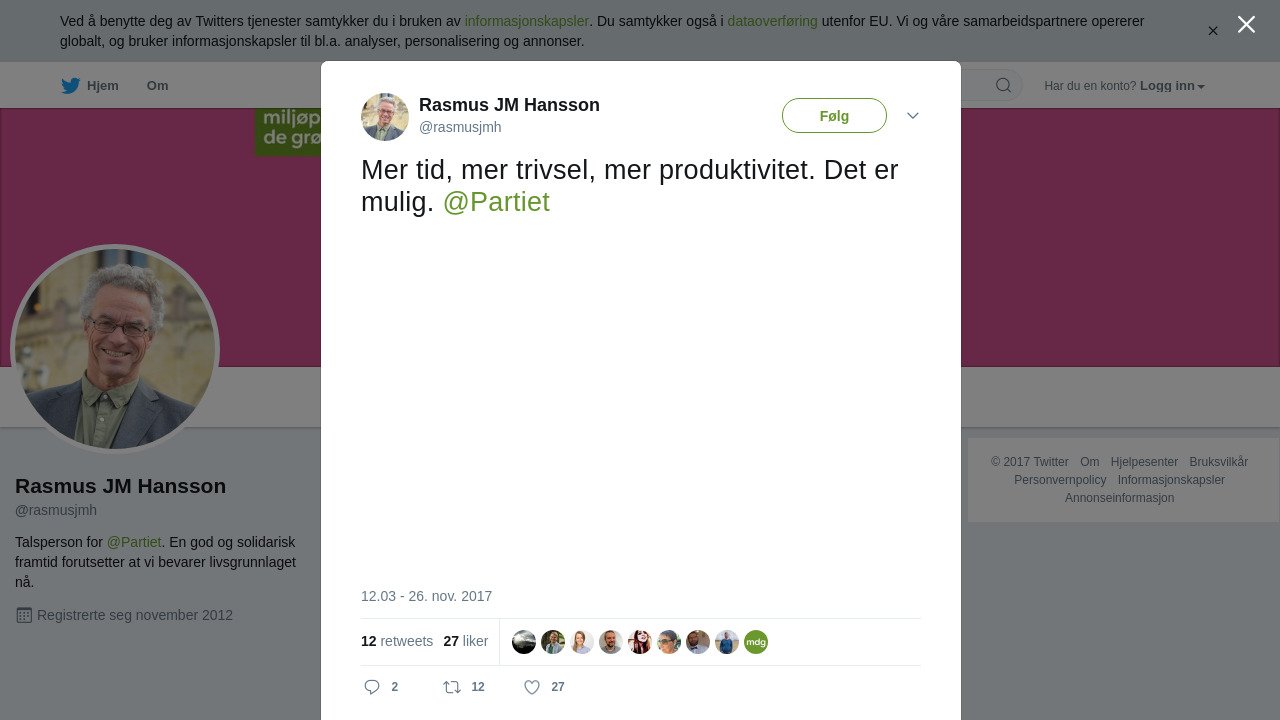Open Rasmus JM Hansson's avatar in tweet

[385, 117]
